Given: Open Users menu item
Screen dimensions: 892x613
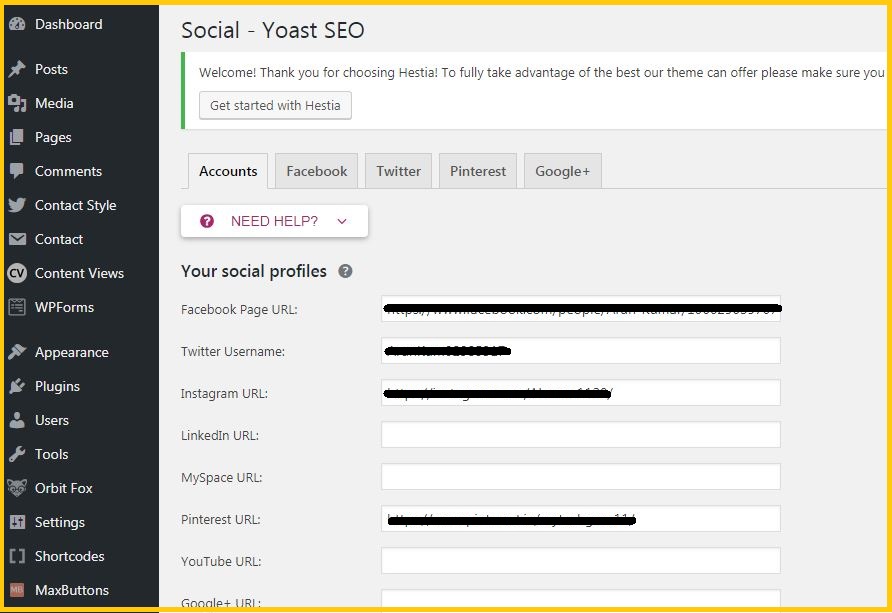Looking at the screenshot, I should (81, 420).
